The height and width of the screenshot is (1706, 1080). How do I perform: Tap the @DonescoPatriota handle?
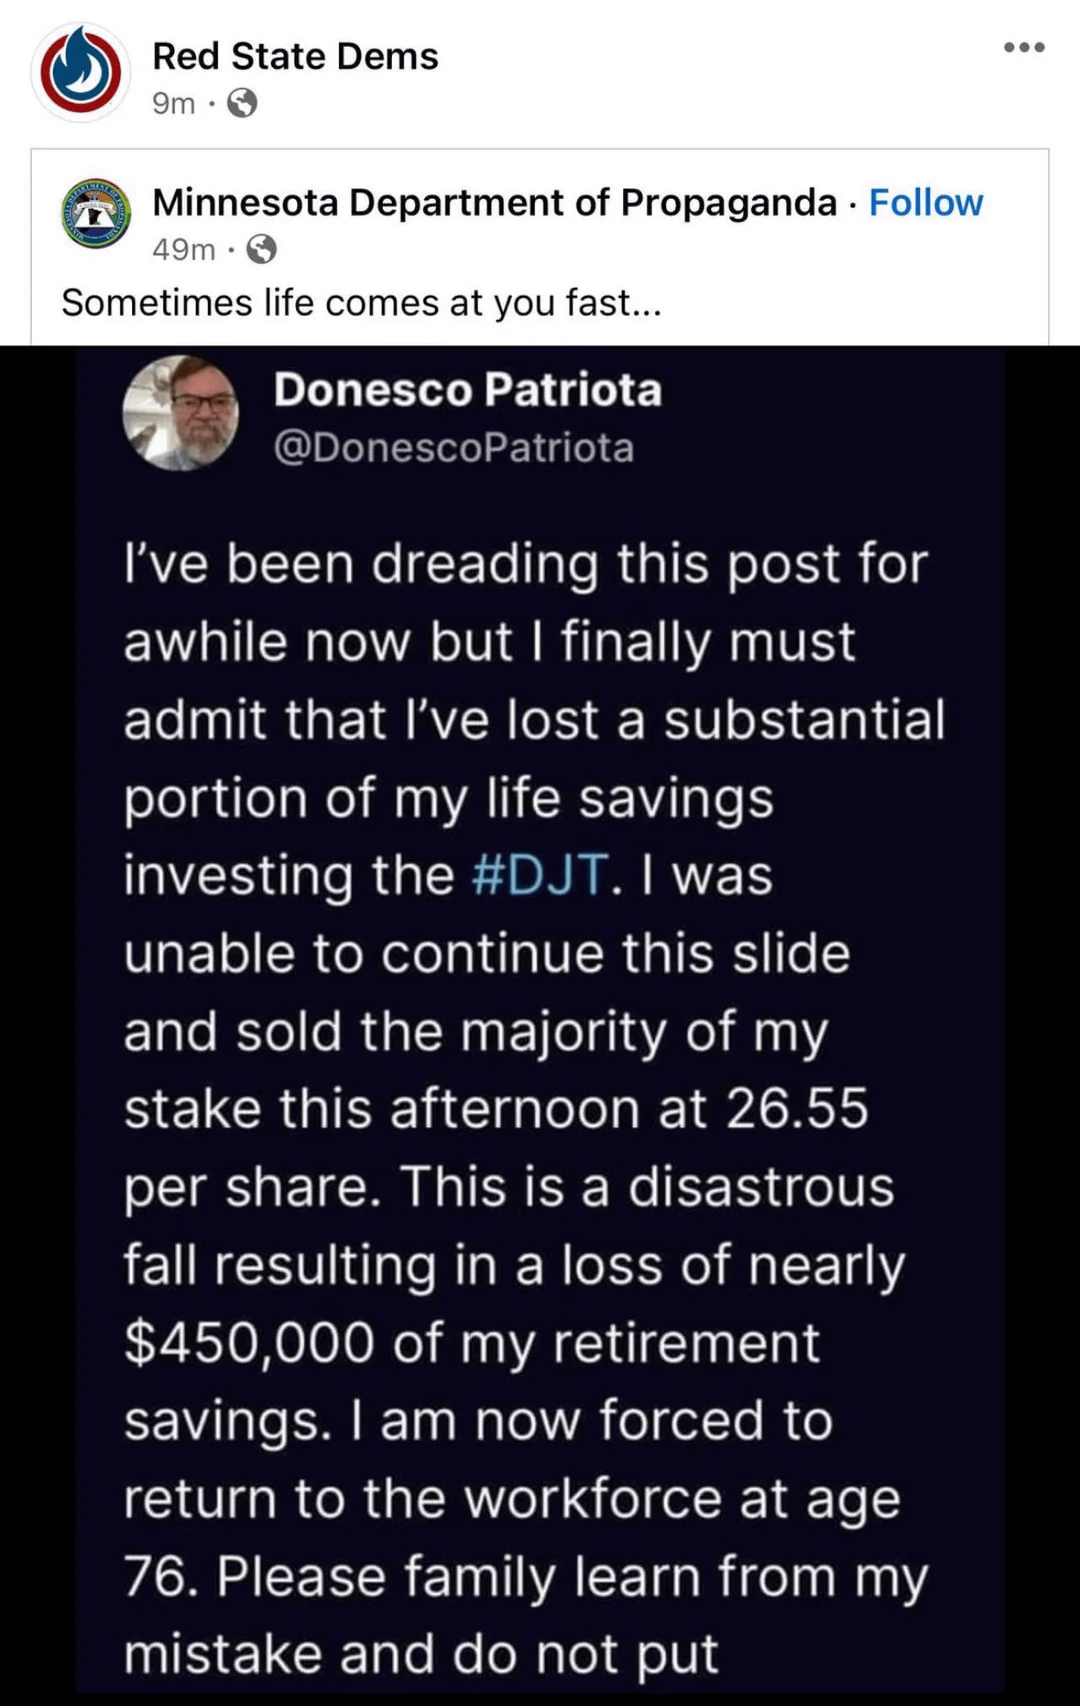pyautogui.click(x=454, y=448)
